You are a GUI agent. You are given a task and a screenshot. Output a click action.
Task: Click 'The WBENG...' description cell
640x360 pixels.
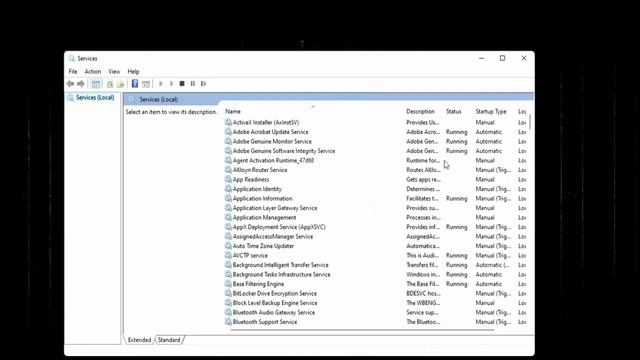pos(423,302)
